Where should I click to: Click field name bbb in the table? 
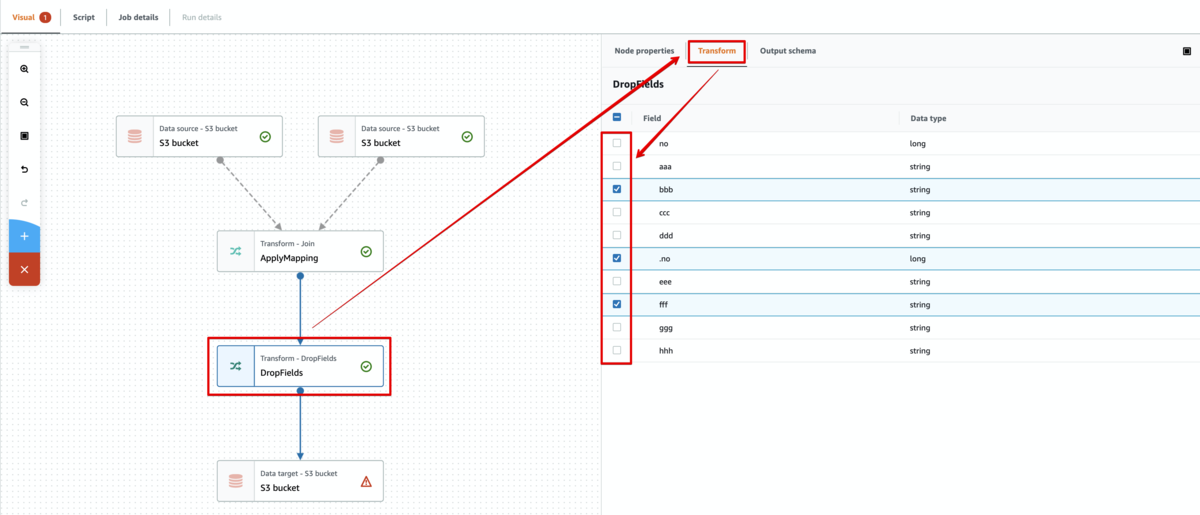click(666, 190)
